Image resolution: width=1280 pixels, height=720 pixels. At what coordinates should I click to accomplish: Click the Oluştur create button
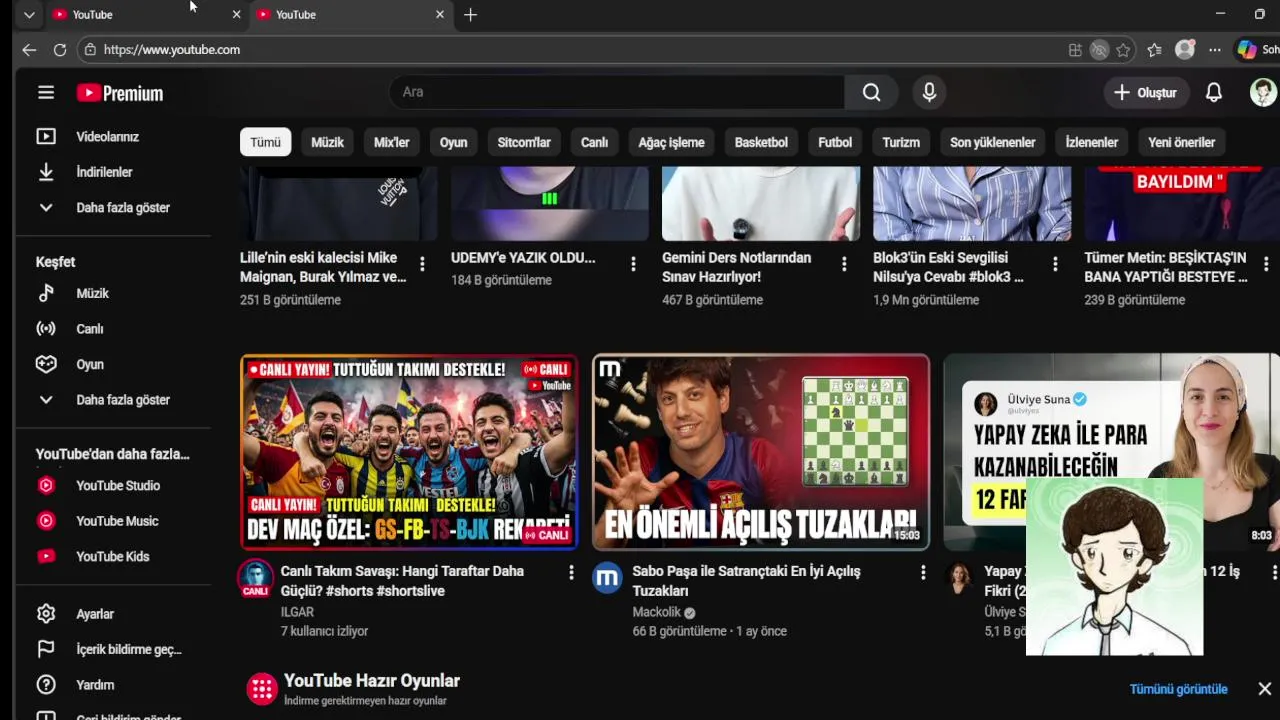coord(1146,92)
